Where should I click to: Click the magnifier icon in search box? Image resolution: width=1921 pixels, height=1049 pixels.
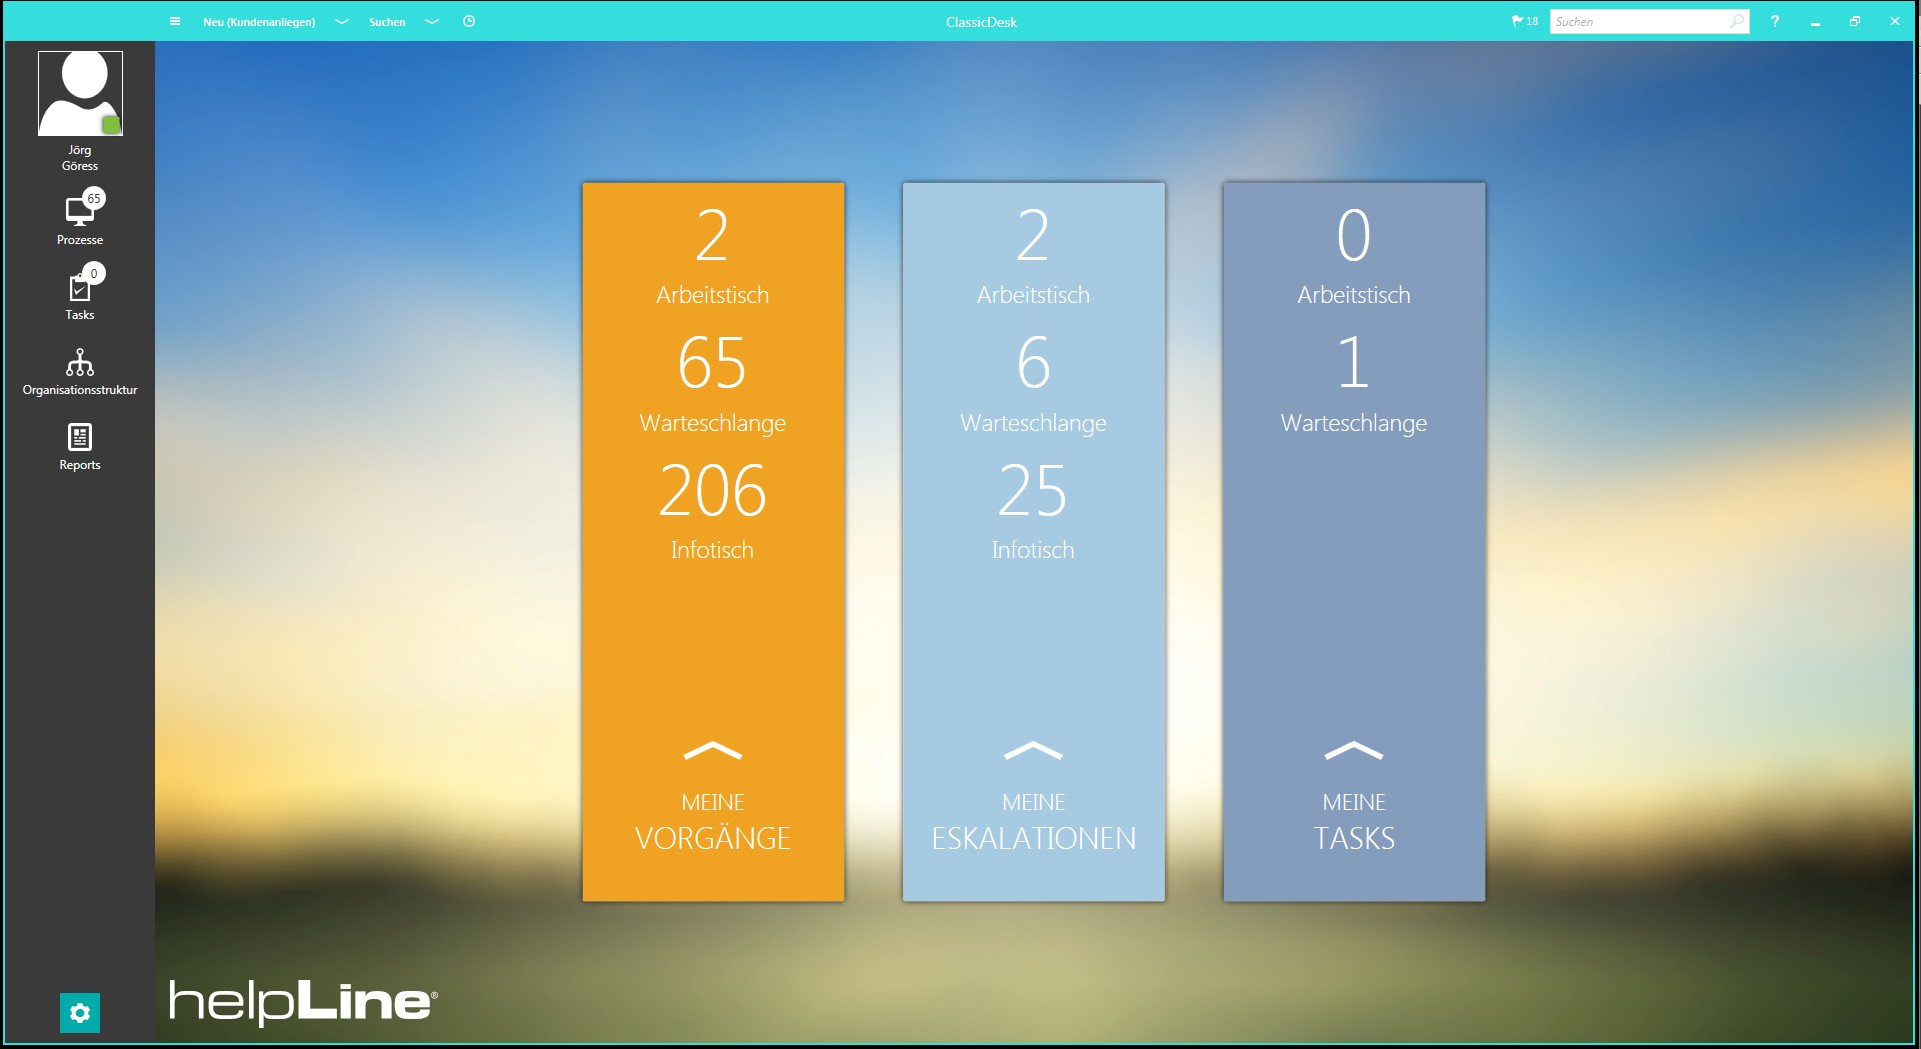tap(1738, 21)
